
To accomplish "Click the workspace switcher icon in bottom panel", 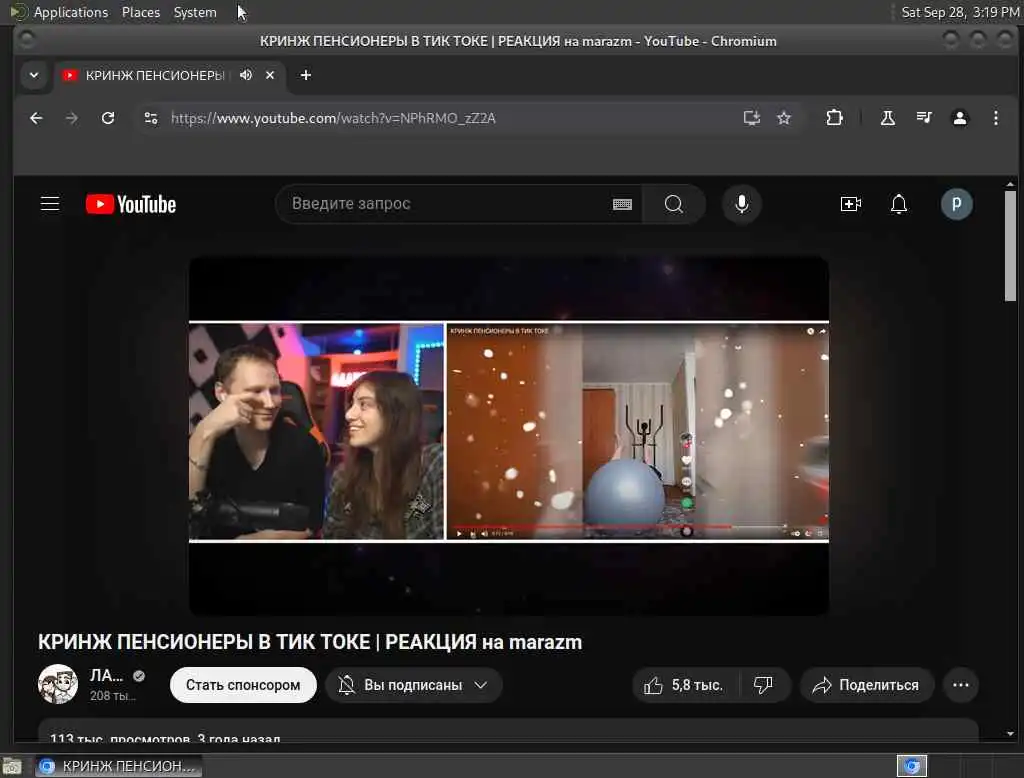I will click(x=912, y=766).
